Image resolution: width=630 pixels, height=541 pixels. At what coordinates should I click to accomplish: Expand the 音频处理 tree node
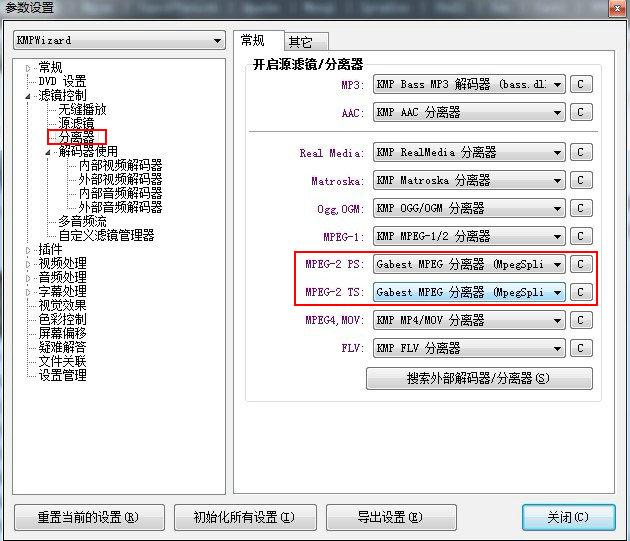point(28,278)
